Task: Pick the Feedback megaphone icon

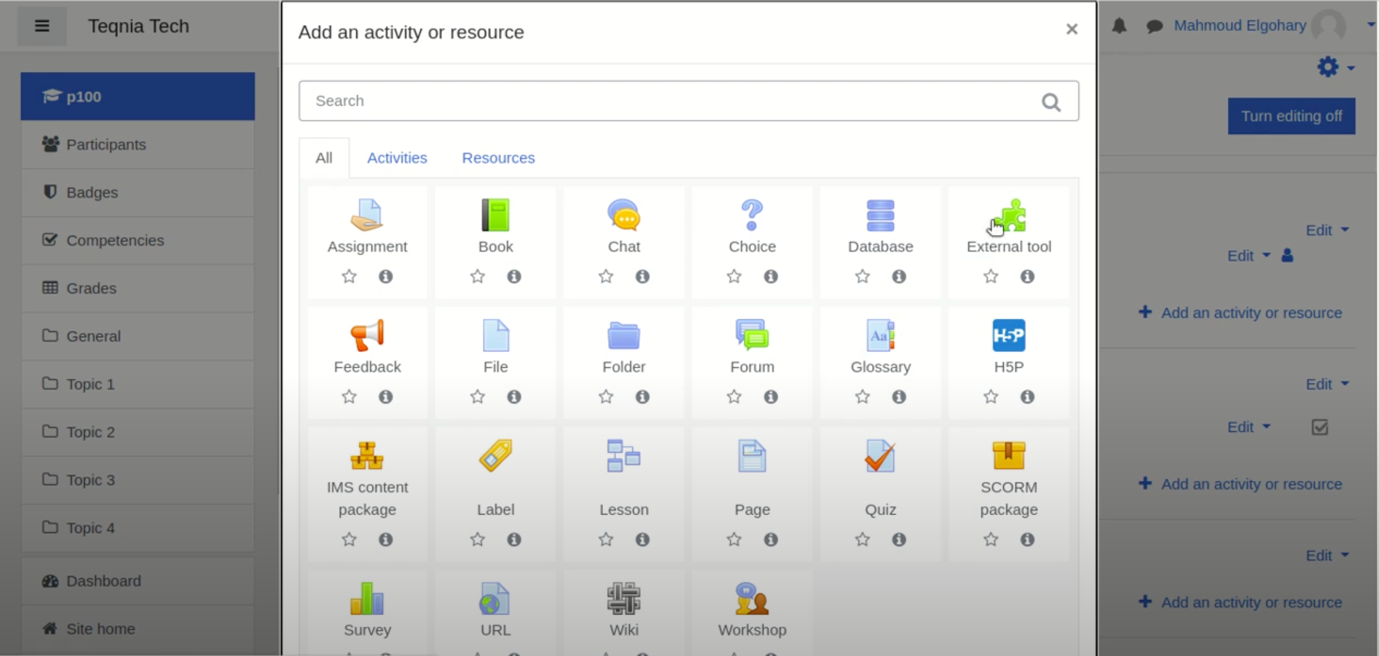Action: [x=367, y=335]
